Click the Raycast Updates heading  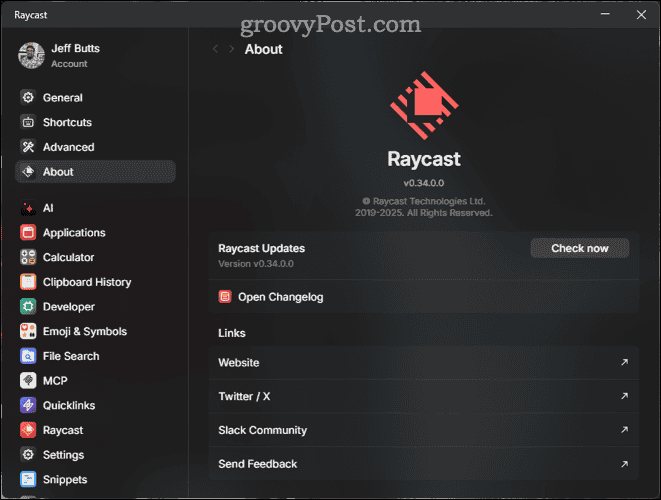coord(261,248)
